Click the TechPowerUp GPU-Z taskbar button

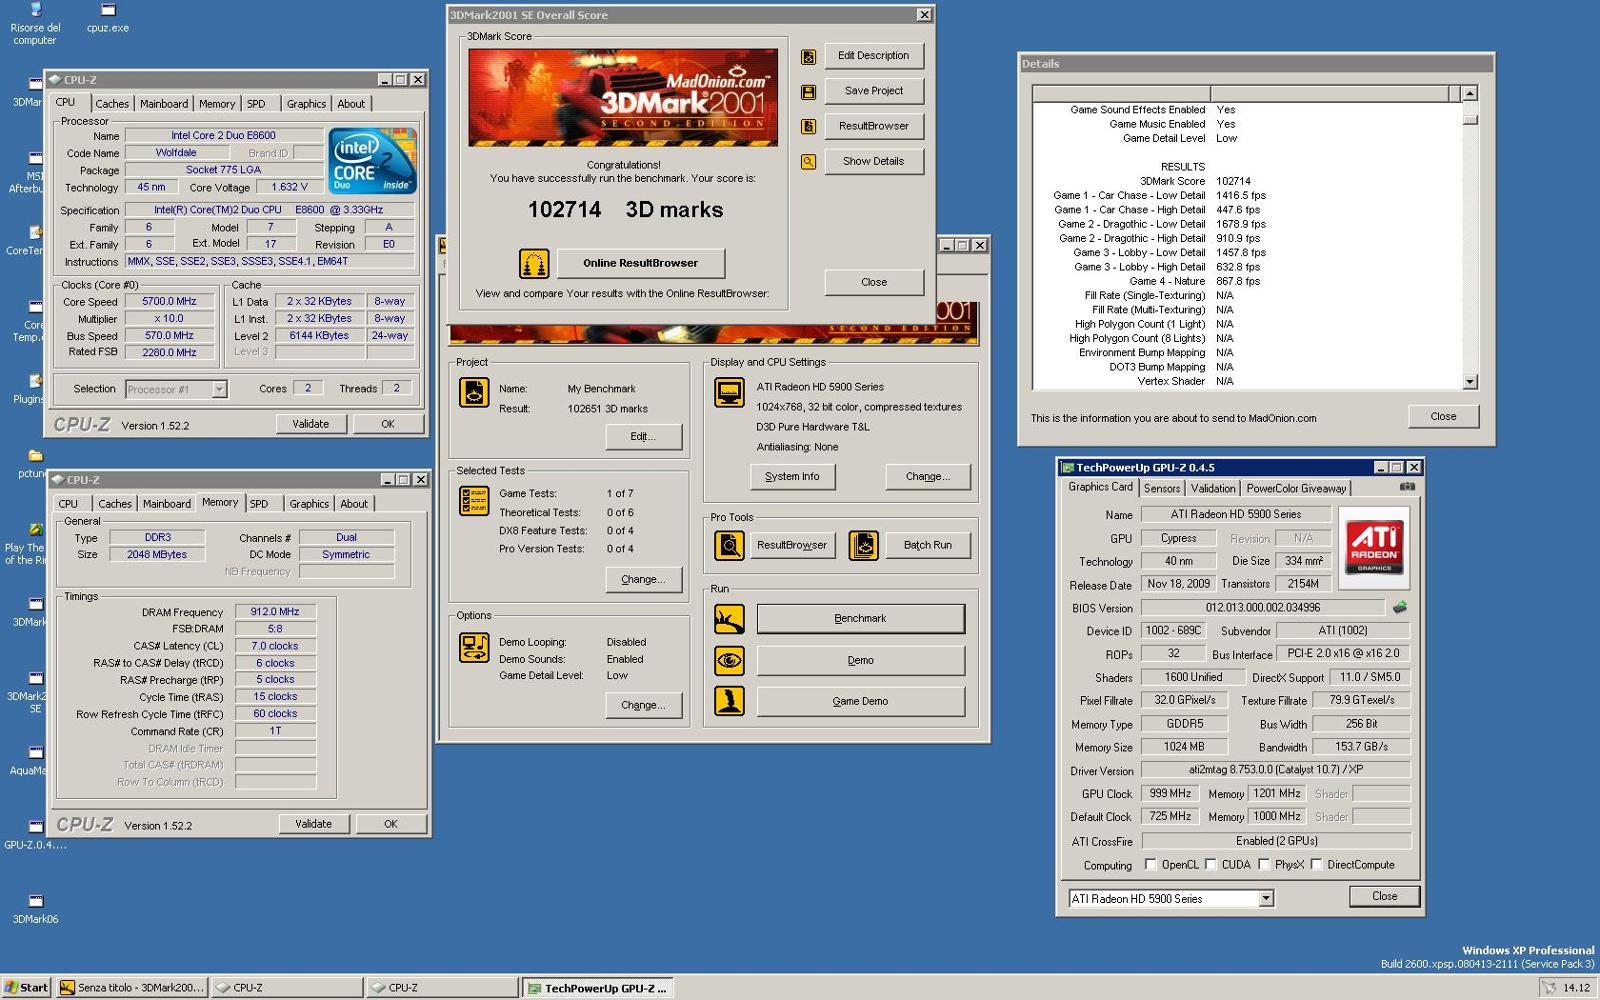tap(596, 988)
